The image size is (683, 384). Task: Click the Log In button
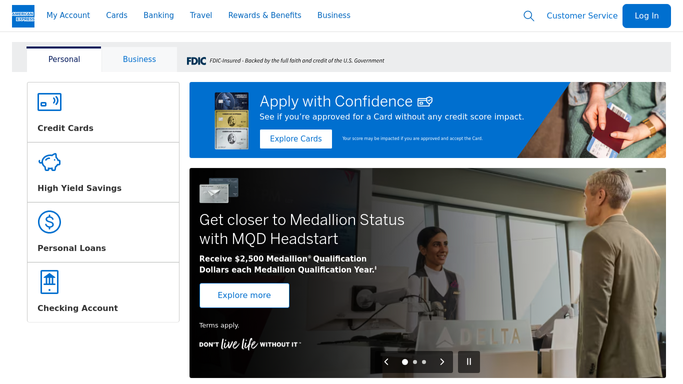[x=646, y=16]
